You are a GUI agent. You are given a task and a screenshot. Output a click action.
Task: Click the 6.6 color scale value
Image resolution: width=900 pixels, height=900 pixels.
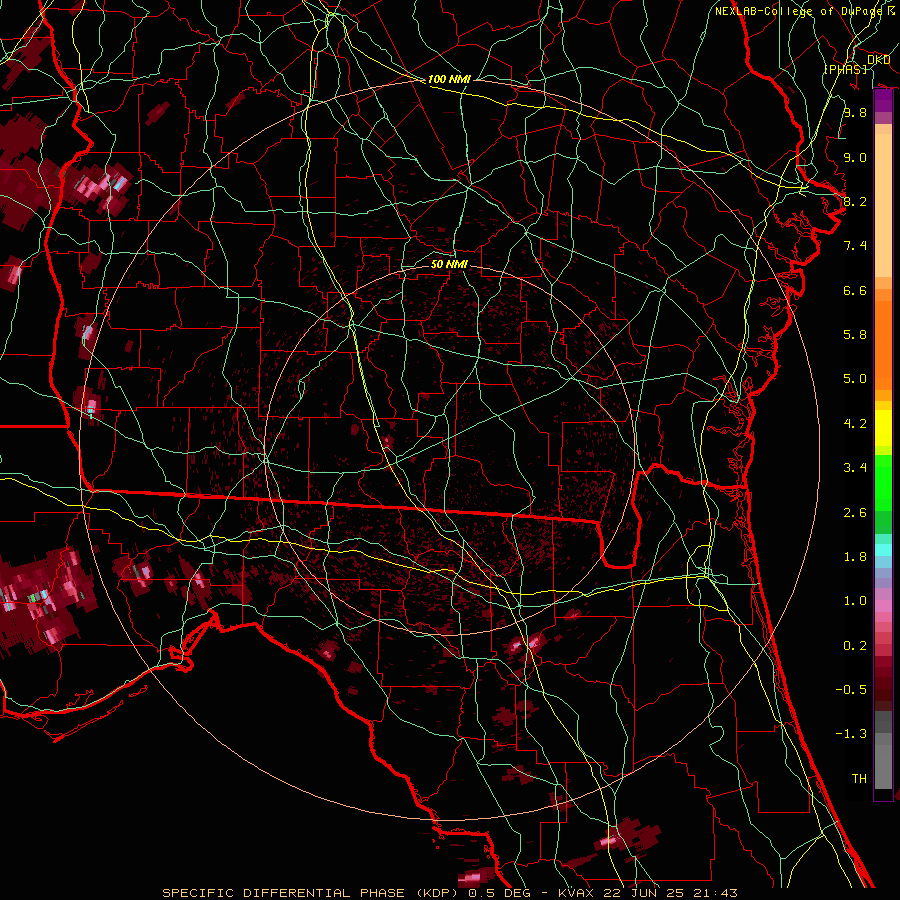(855, 290)
